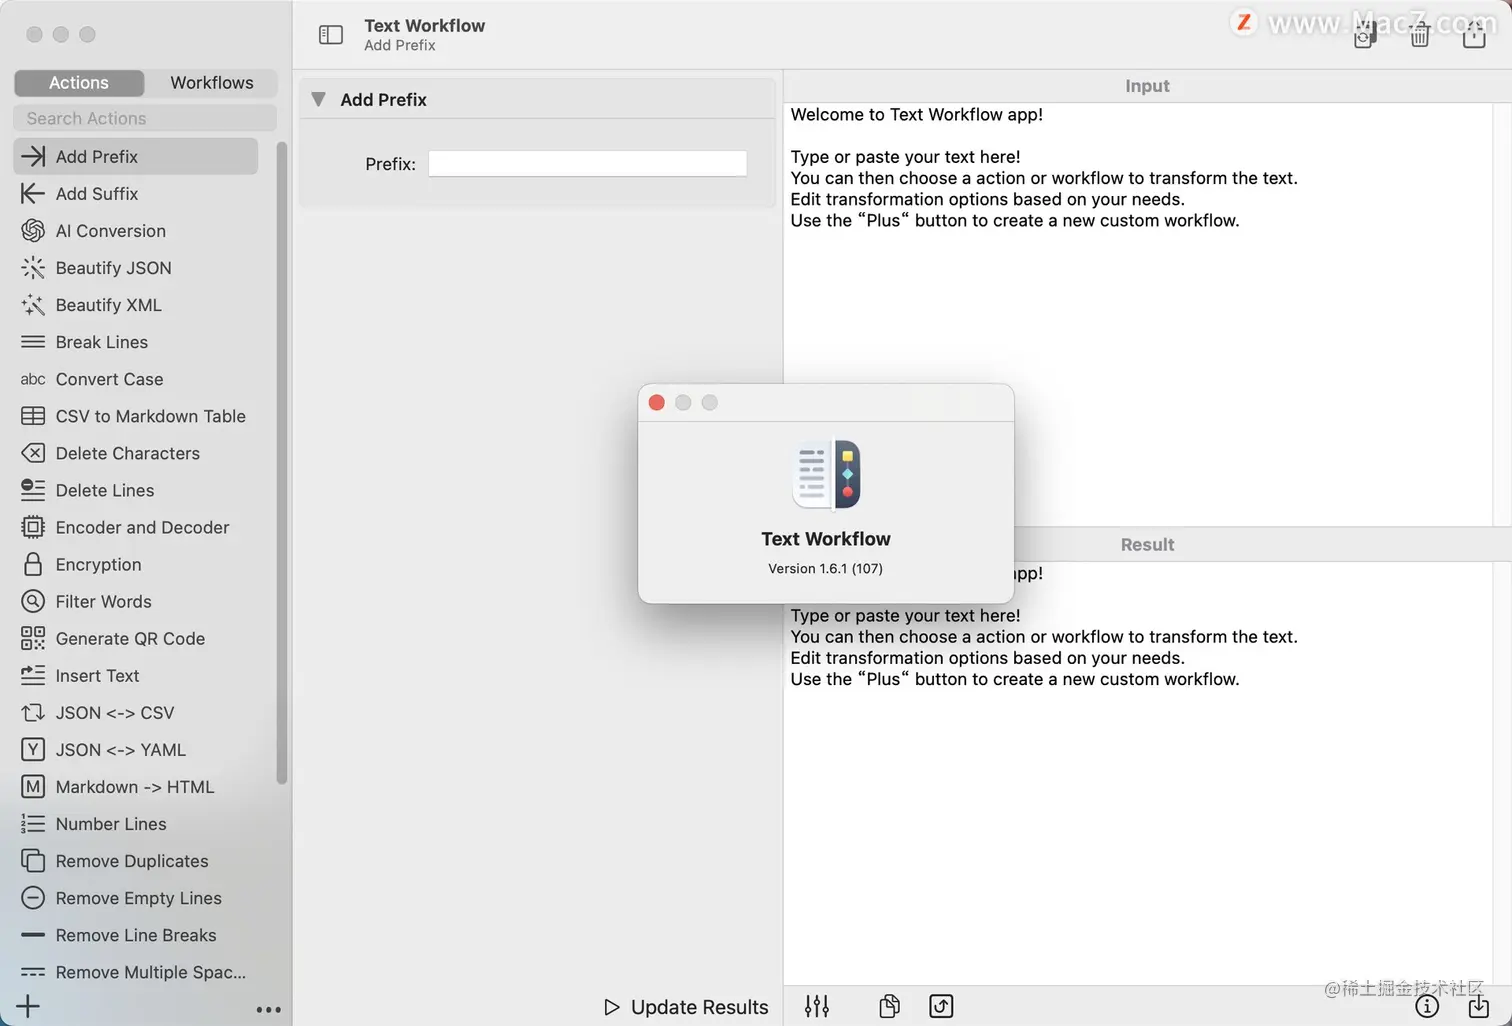
Task: Close the Text Workflow about dialog
Action: [656, 402]
